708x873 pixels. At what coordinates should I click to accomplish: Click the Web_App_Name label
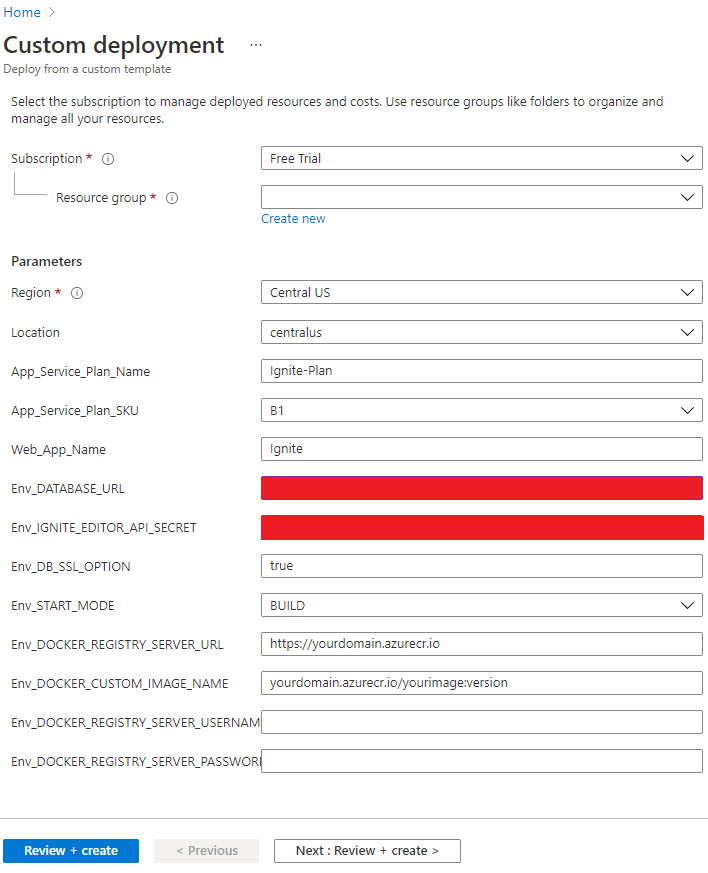pyautogui.click(x=58, y=450)
